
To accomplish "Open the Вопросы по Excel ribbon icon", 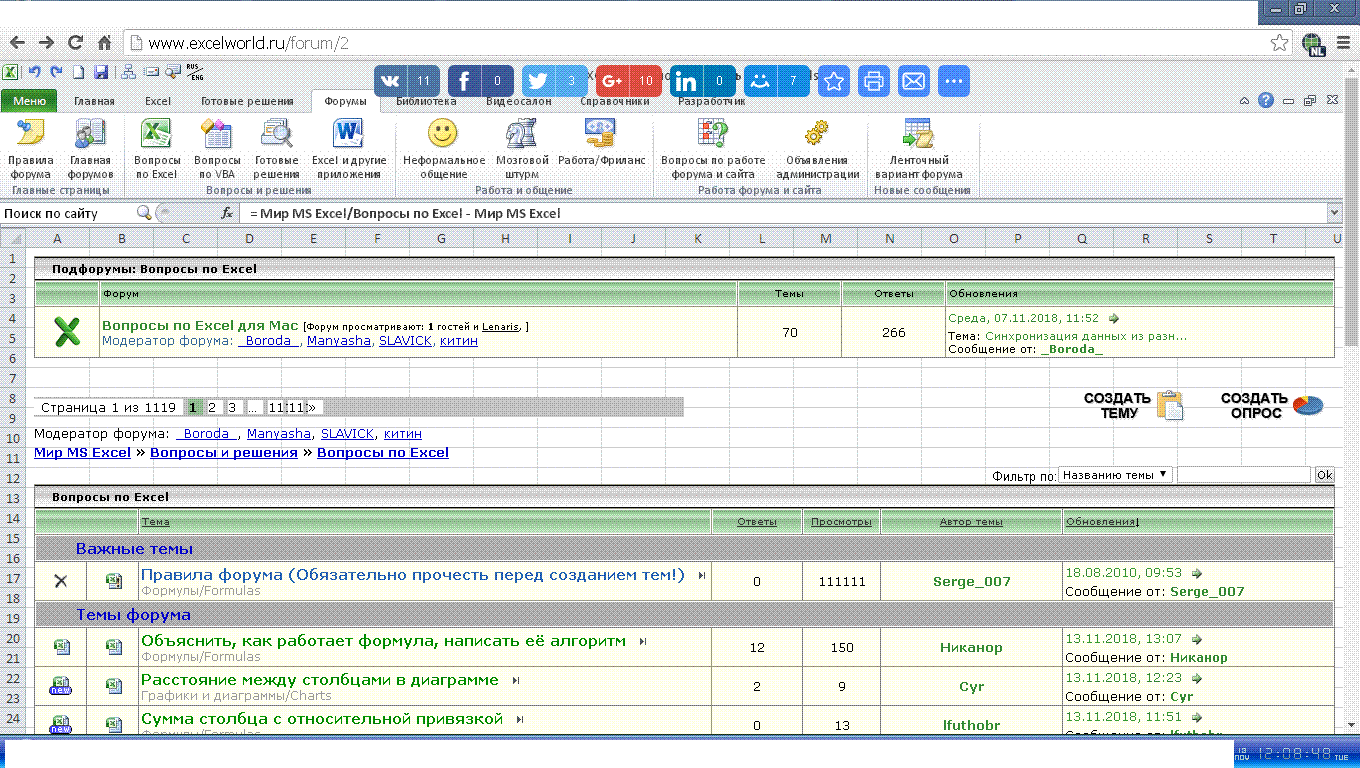I will (157, 133).
